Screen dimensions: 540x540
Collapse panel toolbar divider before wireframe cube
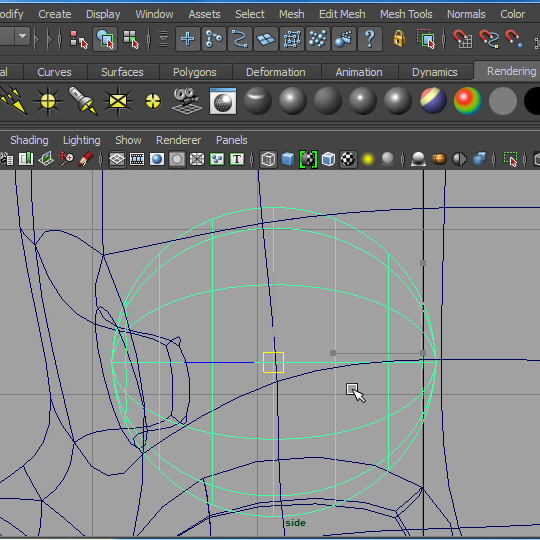[x=252, y=159]
